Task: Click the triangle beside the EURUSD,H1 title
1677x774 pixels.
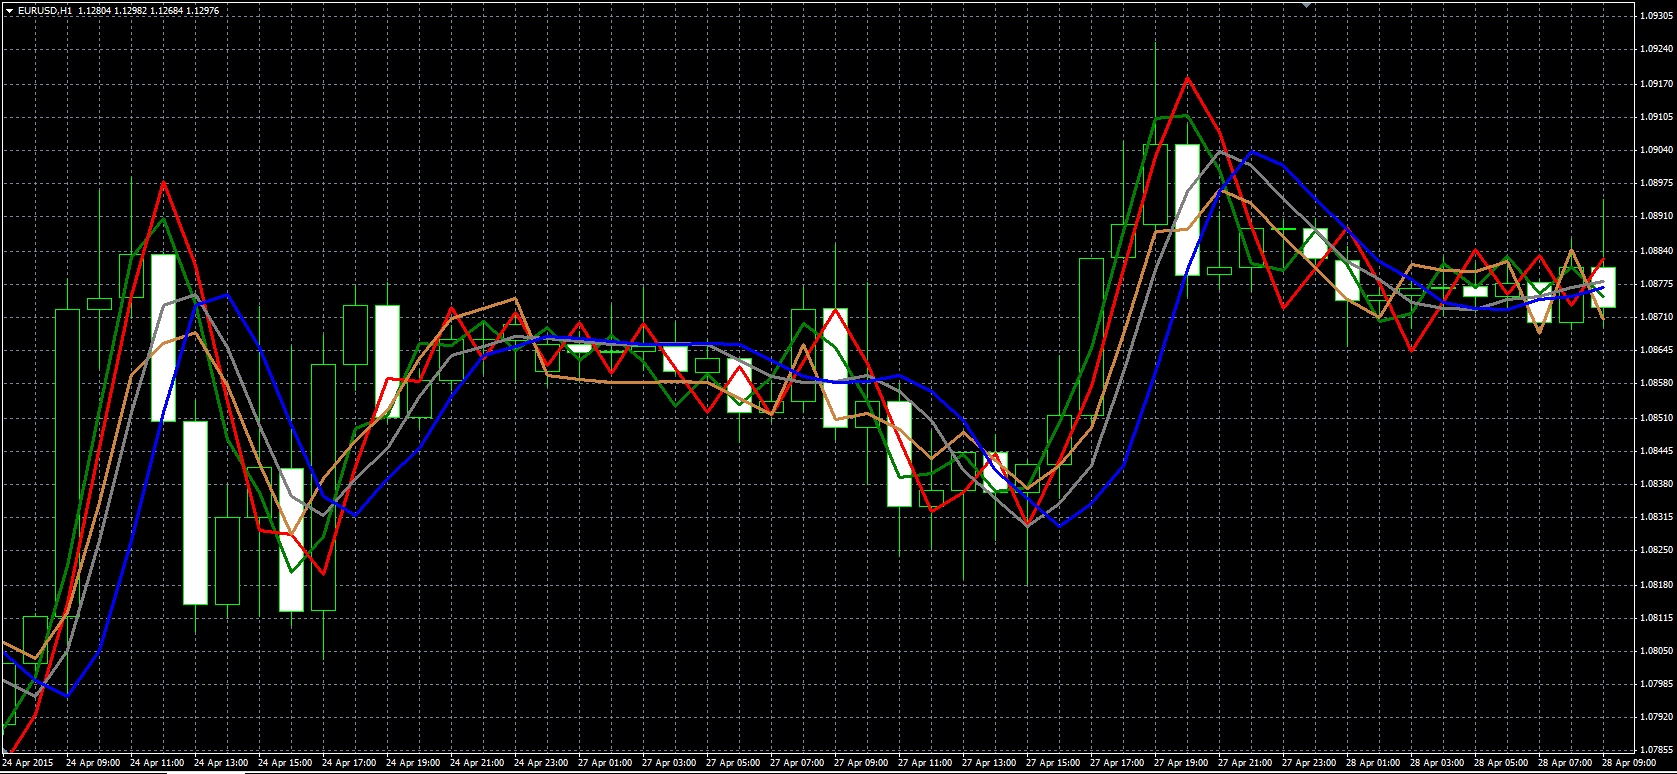Action: (9, 10)
